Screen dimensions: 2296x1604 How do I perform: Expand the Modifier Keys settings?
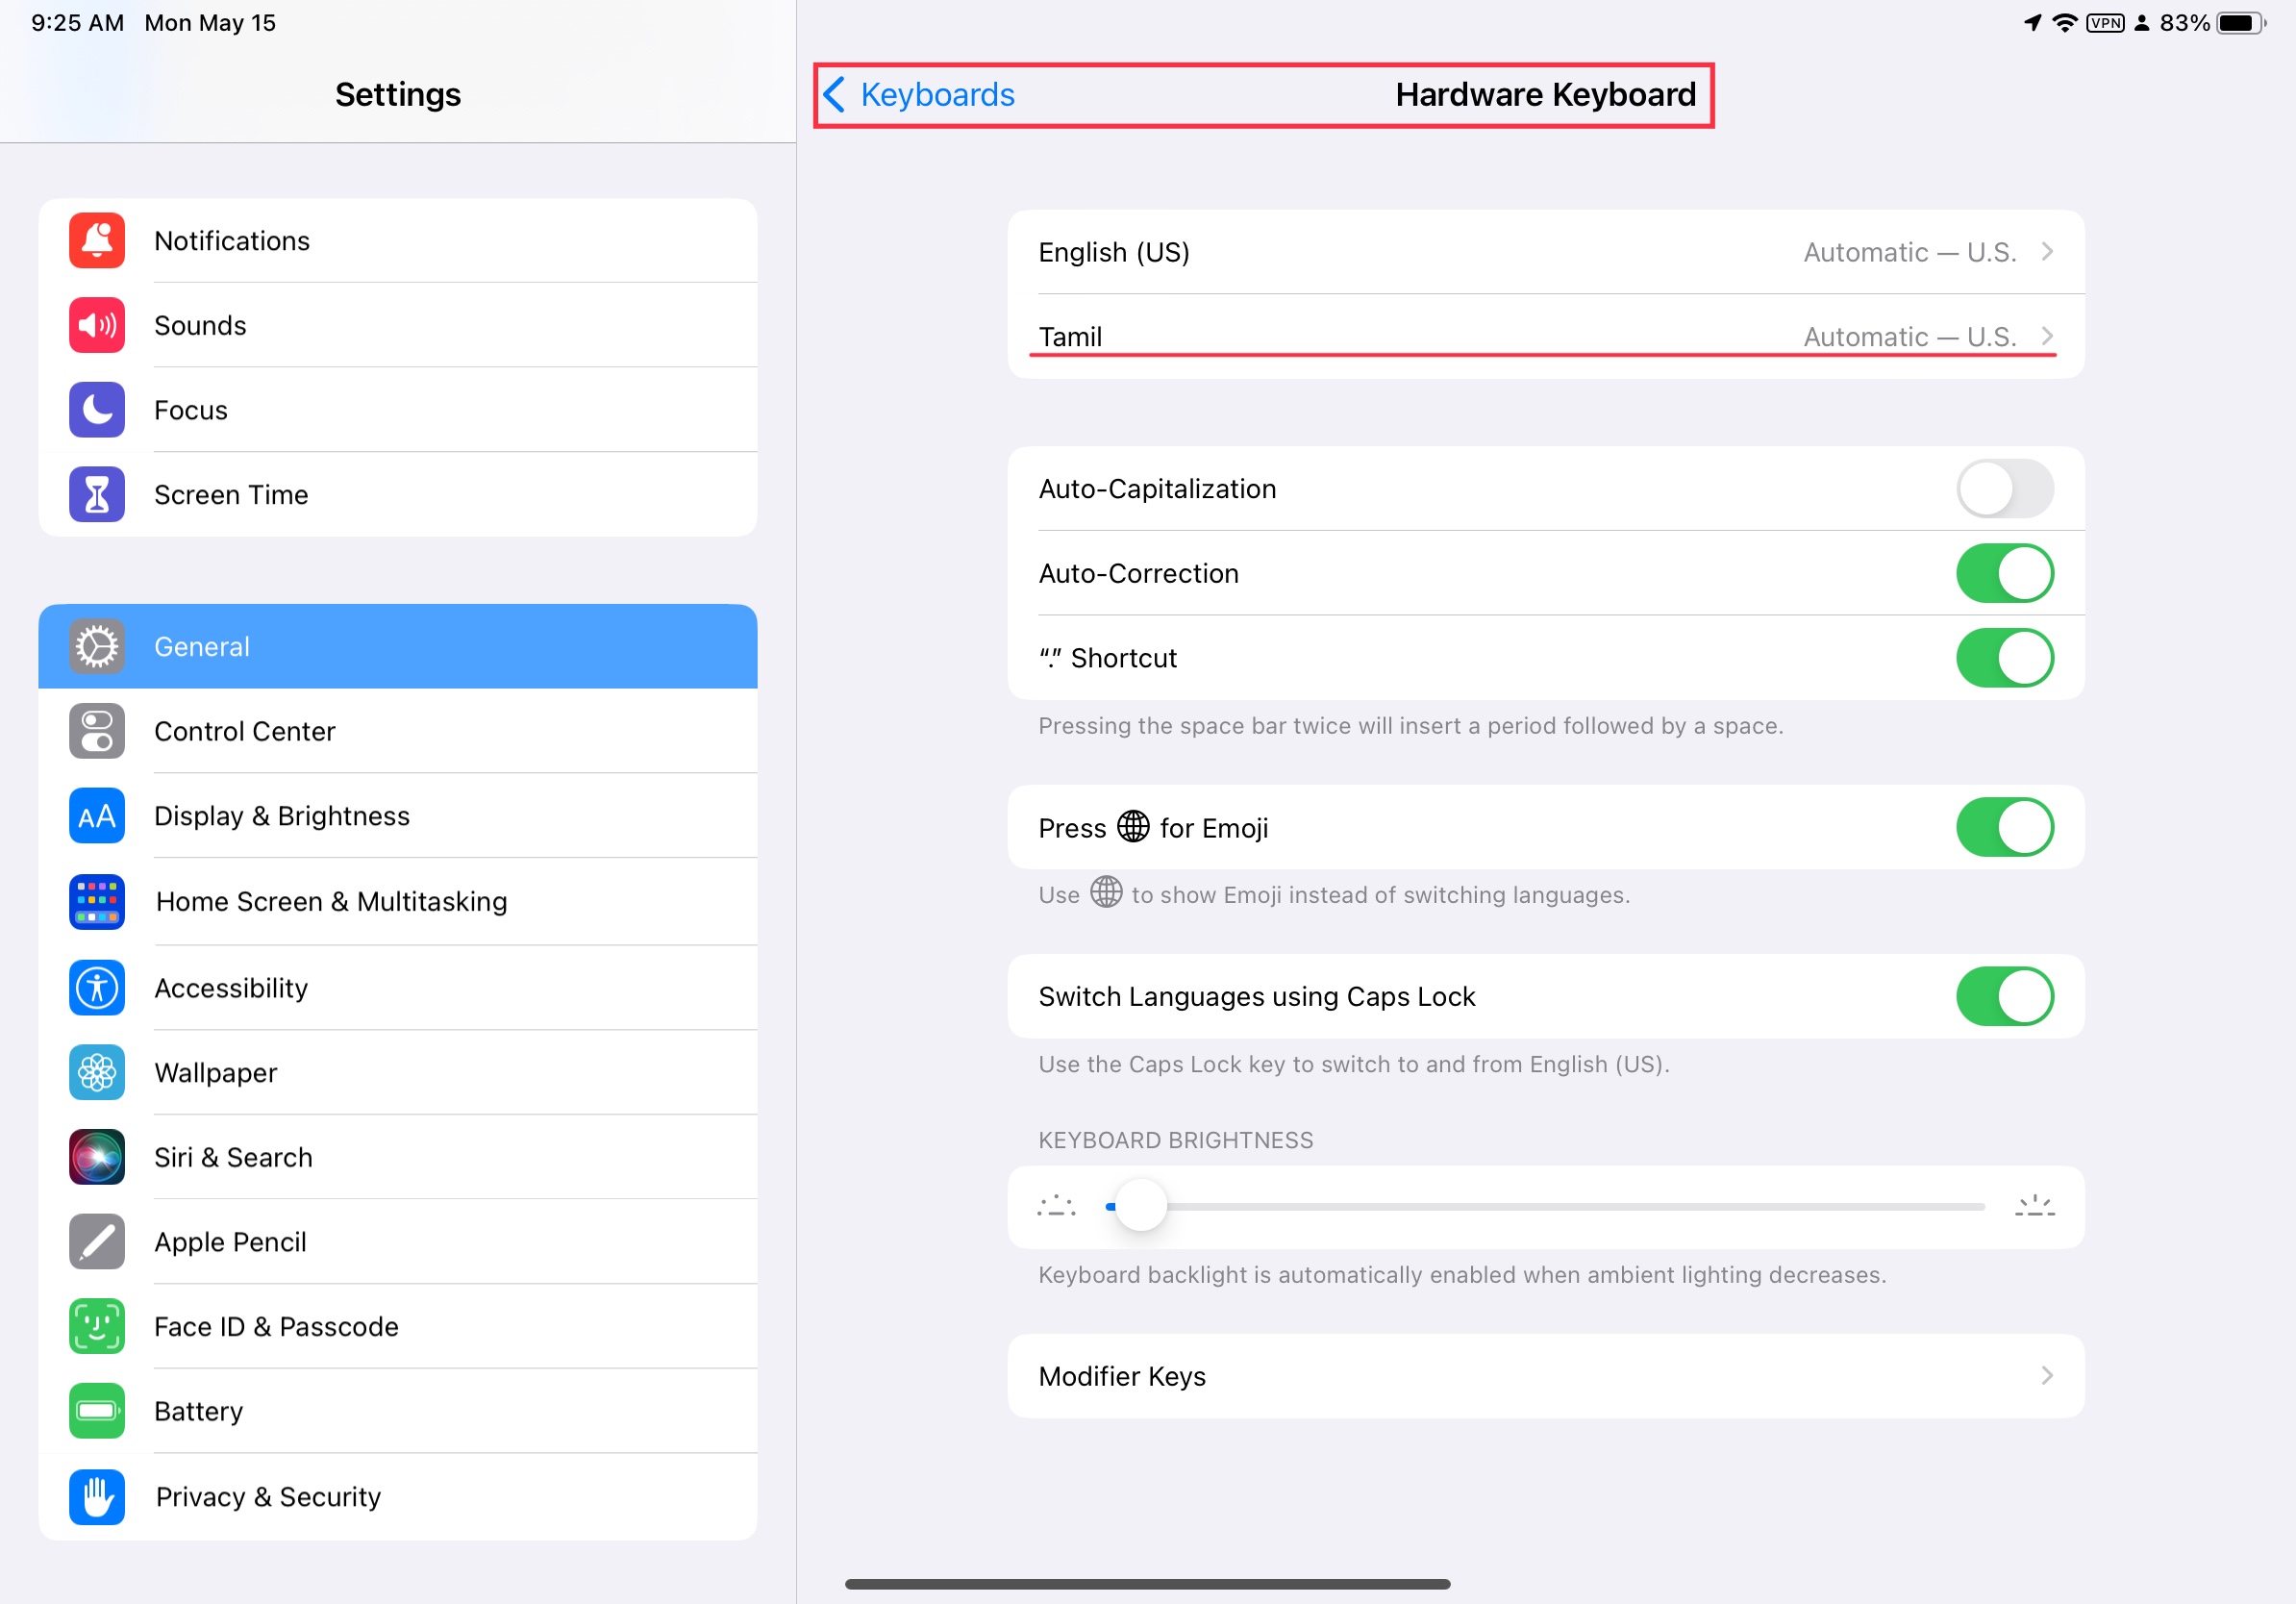click(x=1545, y=1376)
